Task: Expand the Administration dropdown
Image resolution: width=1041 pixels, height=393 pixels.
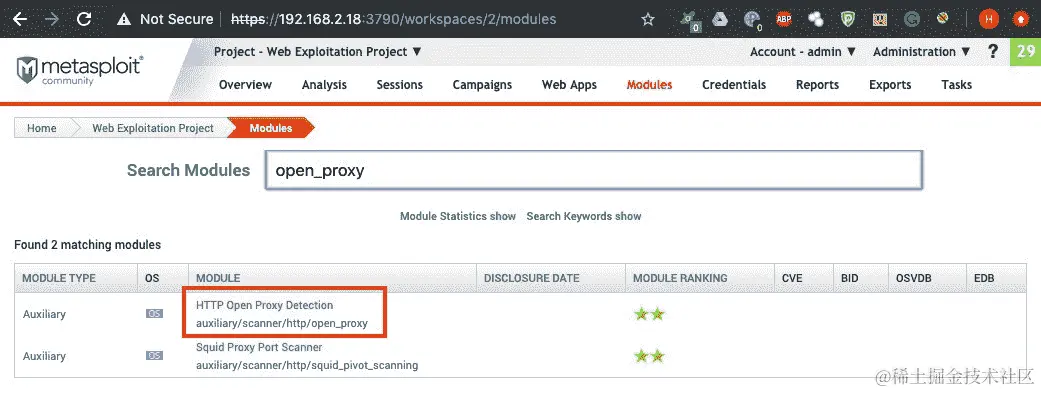Action: pos(921,52)
